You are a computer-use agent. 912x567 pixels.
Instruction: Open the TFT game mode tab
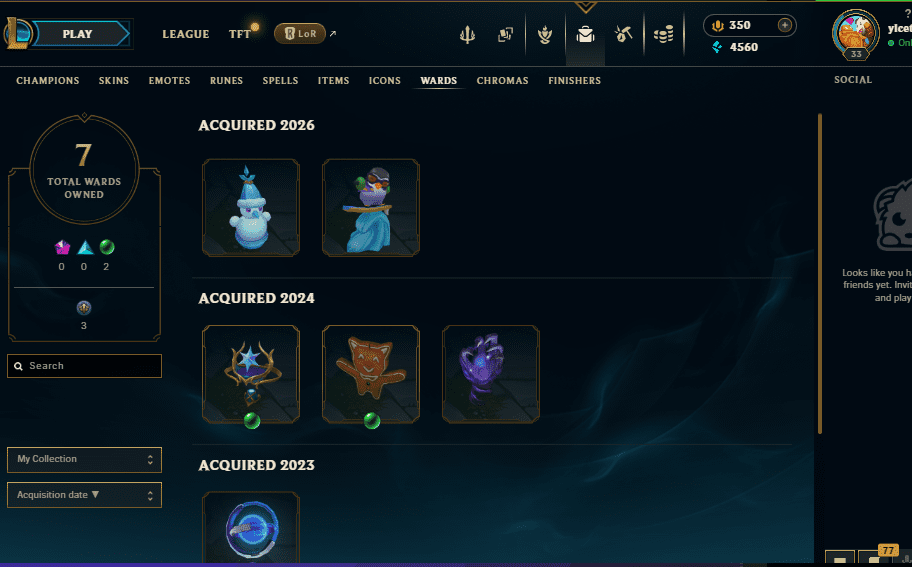240,34
